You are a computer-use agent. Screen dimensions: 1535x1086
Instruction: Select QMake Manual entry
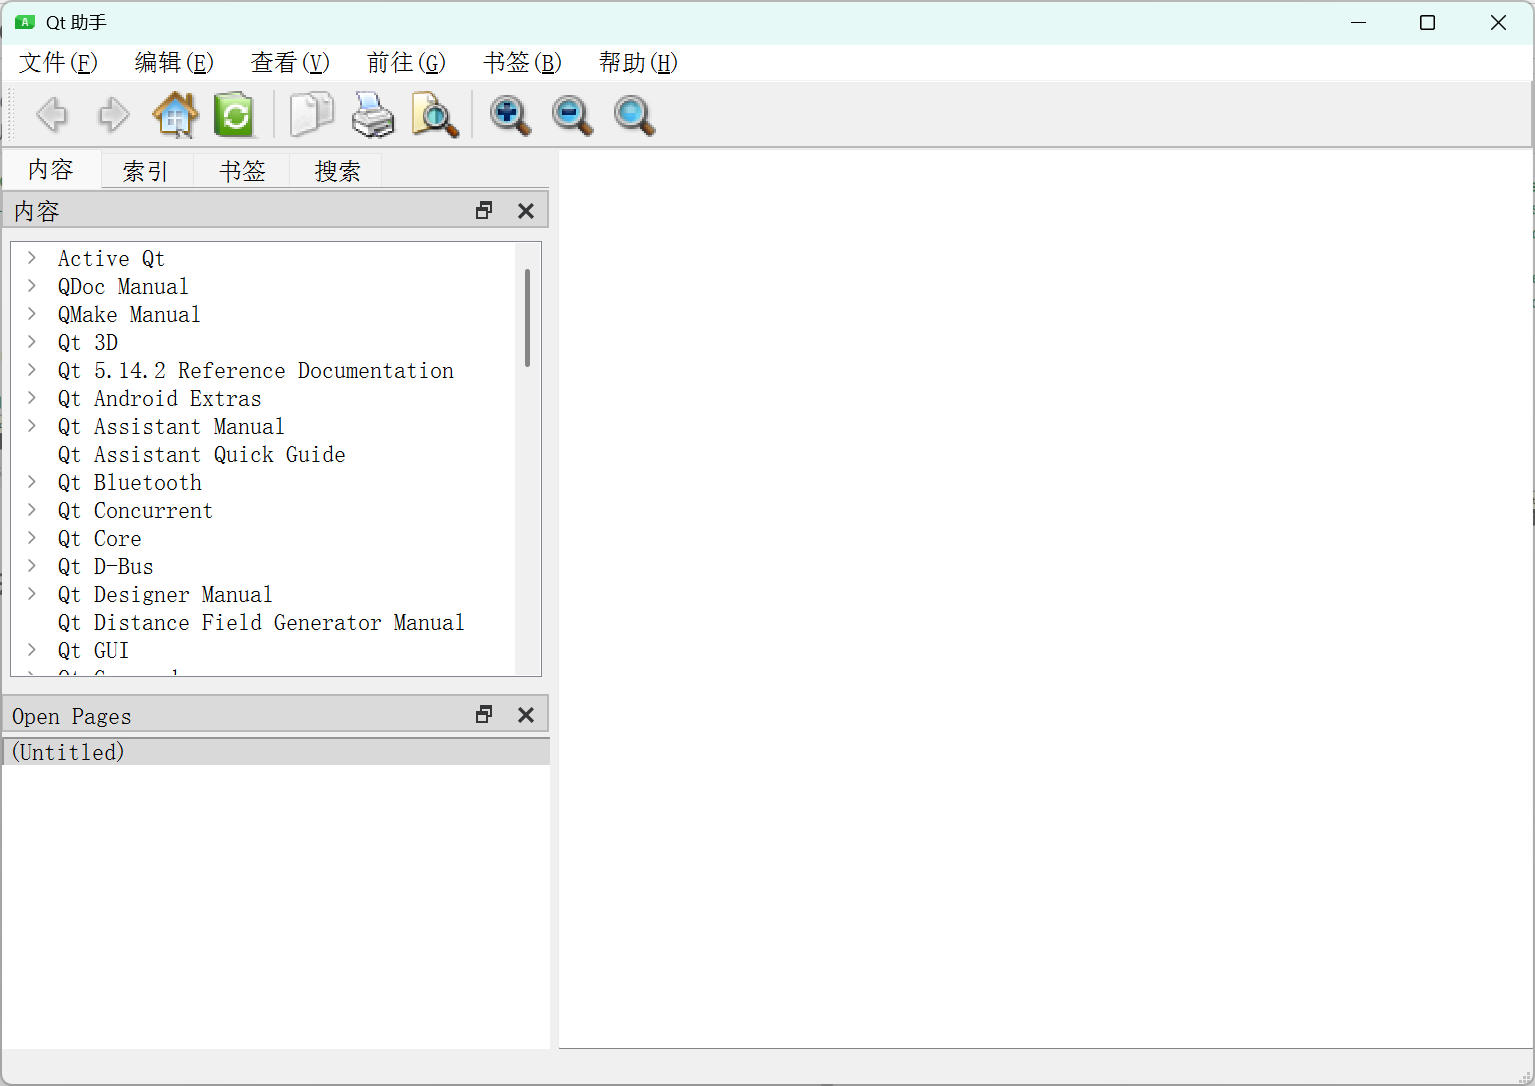129,314
